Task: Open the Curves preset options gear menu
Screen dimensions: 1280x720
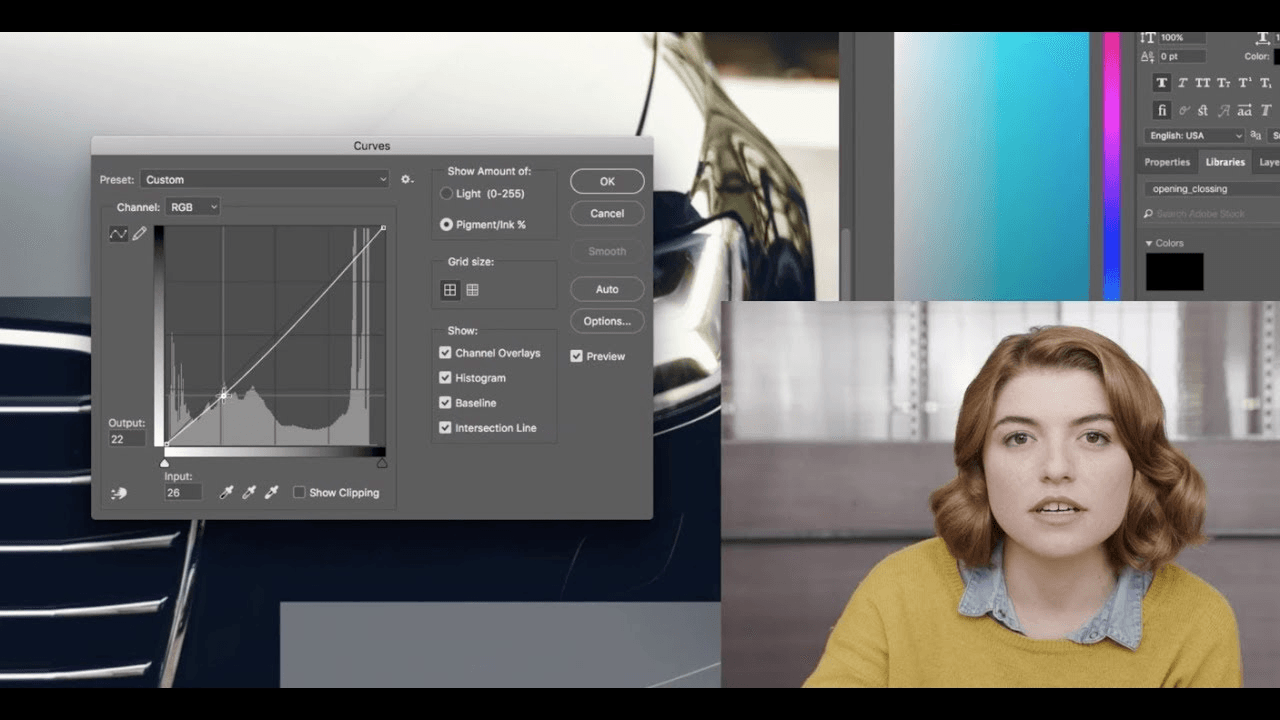Action: (407, 180)
